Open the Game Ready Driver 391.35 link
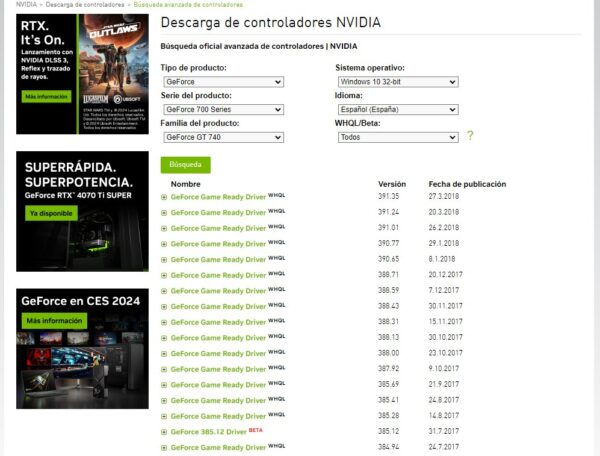Image resolution: width=600 pixels, height=456 pixels. point(218,197)
